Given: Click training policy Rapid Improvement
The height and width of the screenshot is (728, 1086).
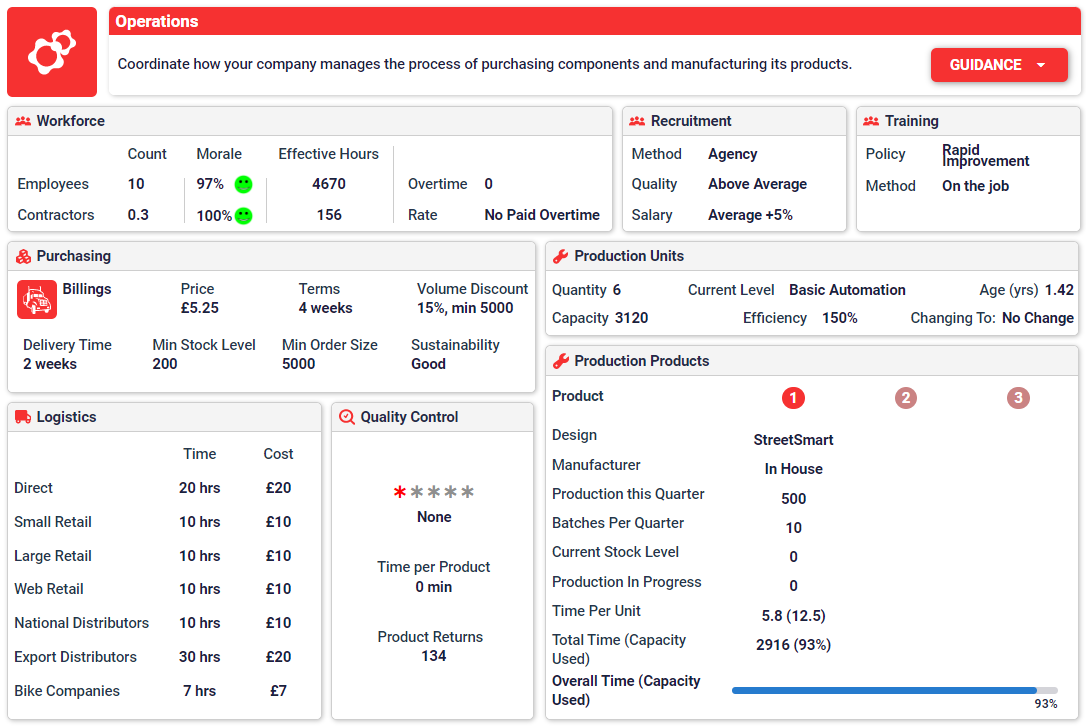Looking at the screenshot, I should 986,155.
